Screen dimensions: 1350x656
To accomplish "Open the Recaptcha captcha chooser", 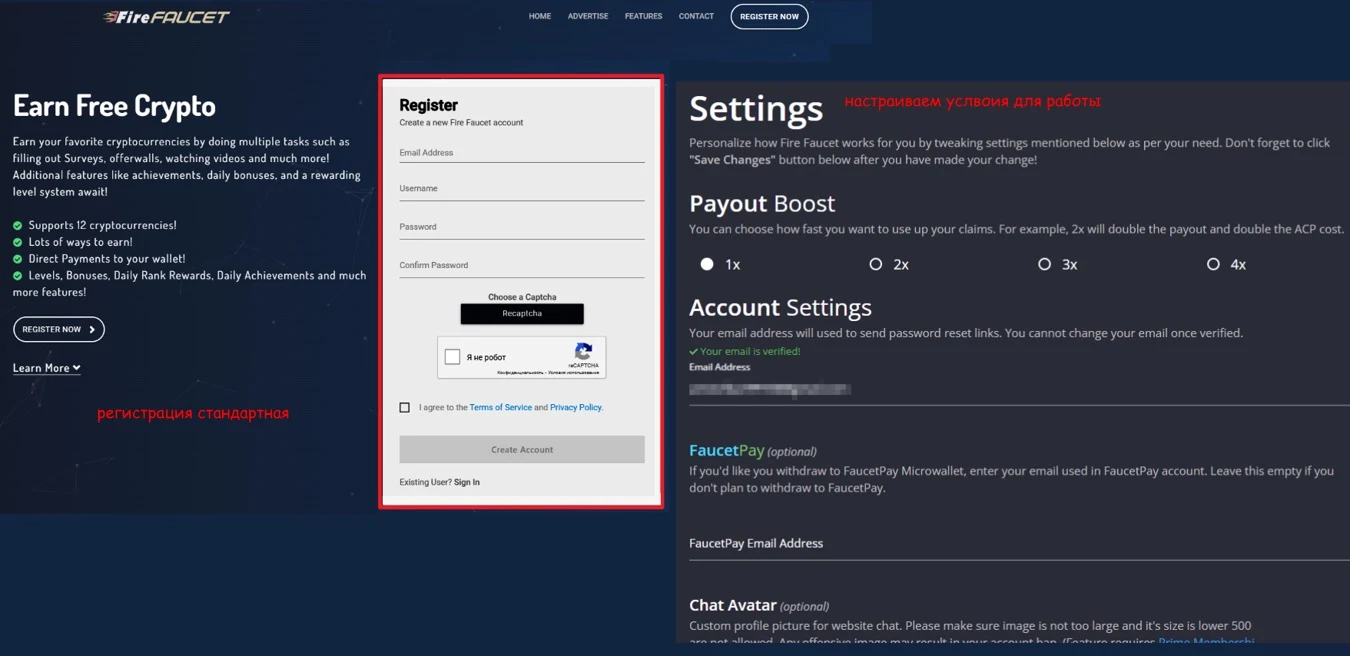I will (x=522, y=314).
